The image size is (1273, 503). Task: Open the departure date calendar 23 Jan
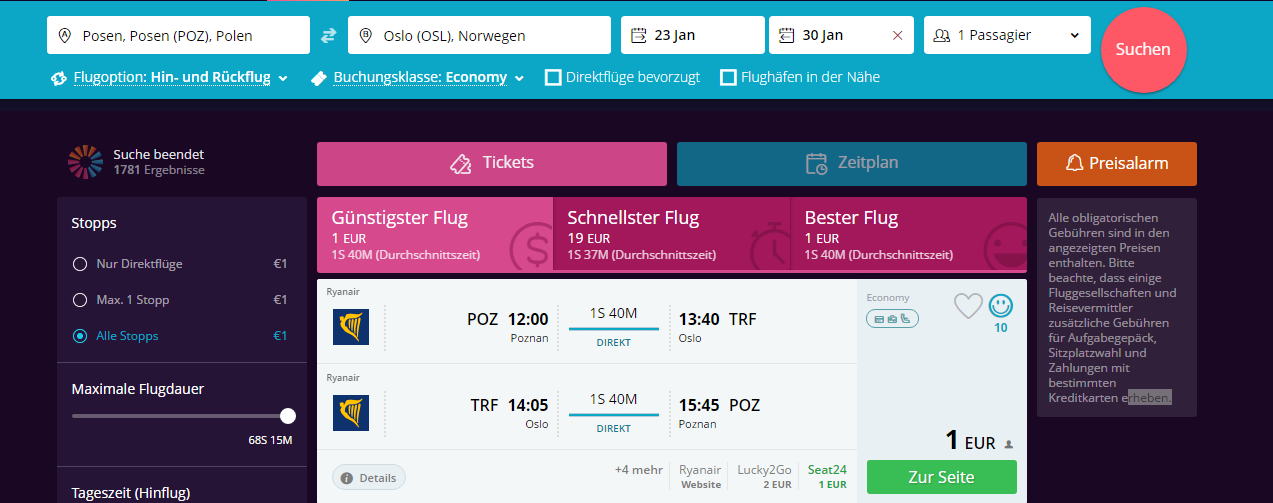(x=693, y=35)
